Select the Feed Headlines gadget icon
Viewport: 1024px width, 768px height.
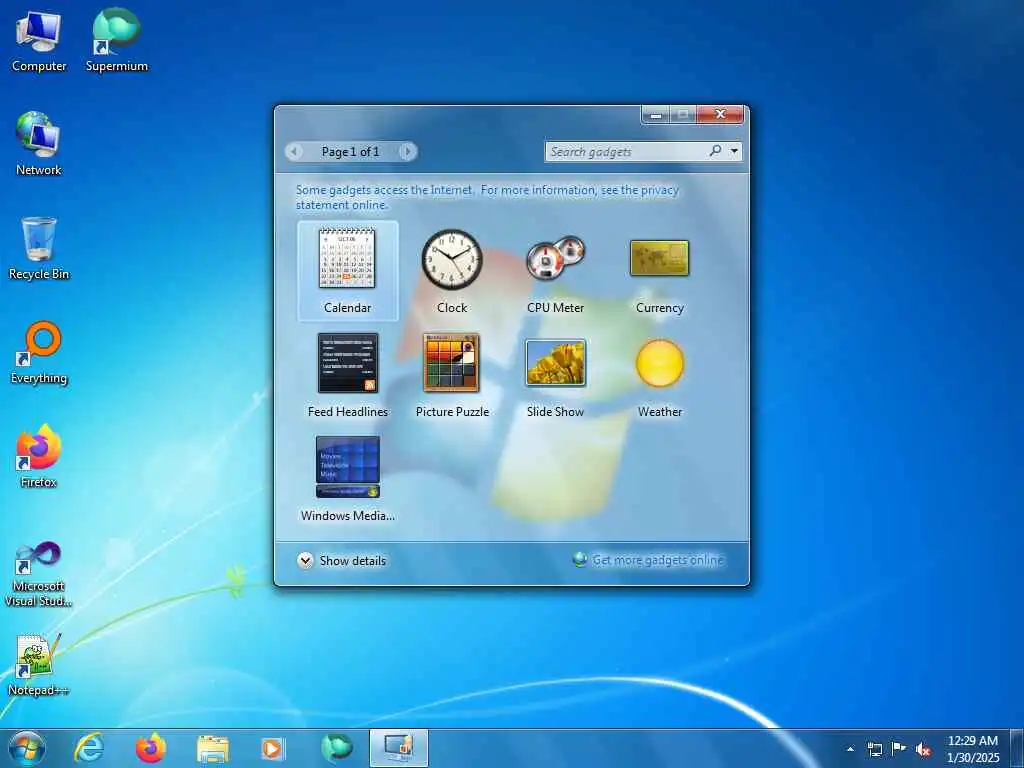pyautogui.click(x=347, y=363)
